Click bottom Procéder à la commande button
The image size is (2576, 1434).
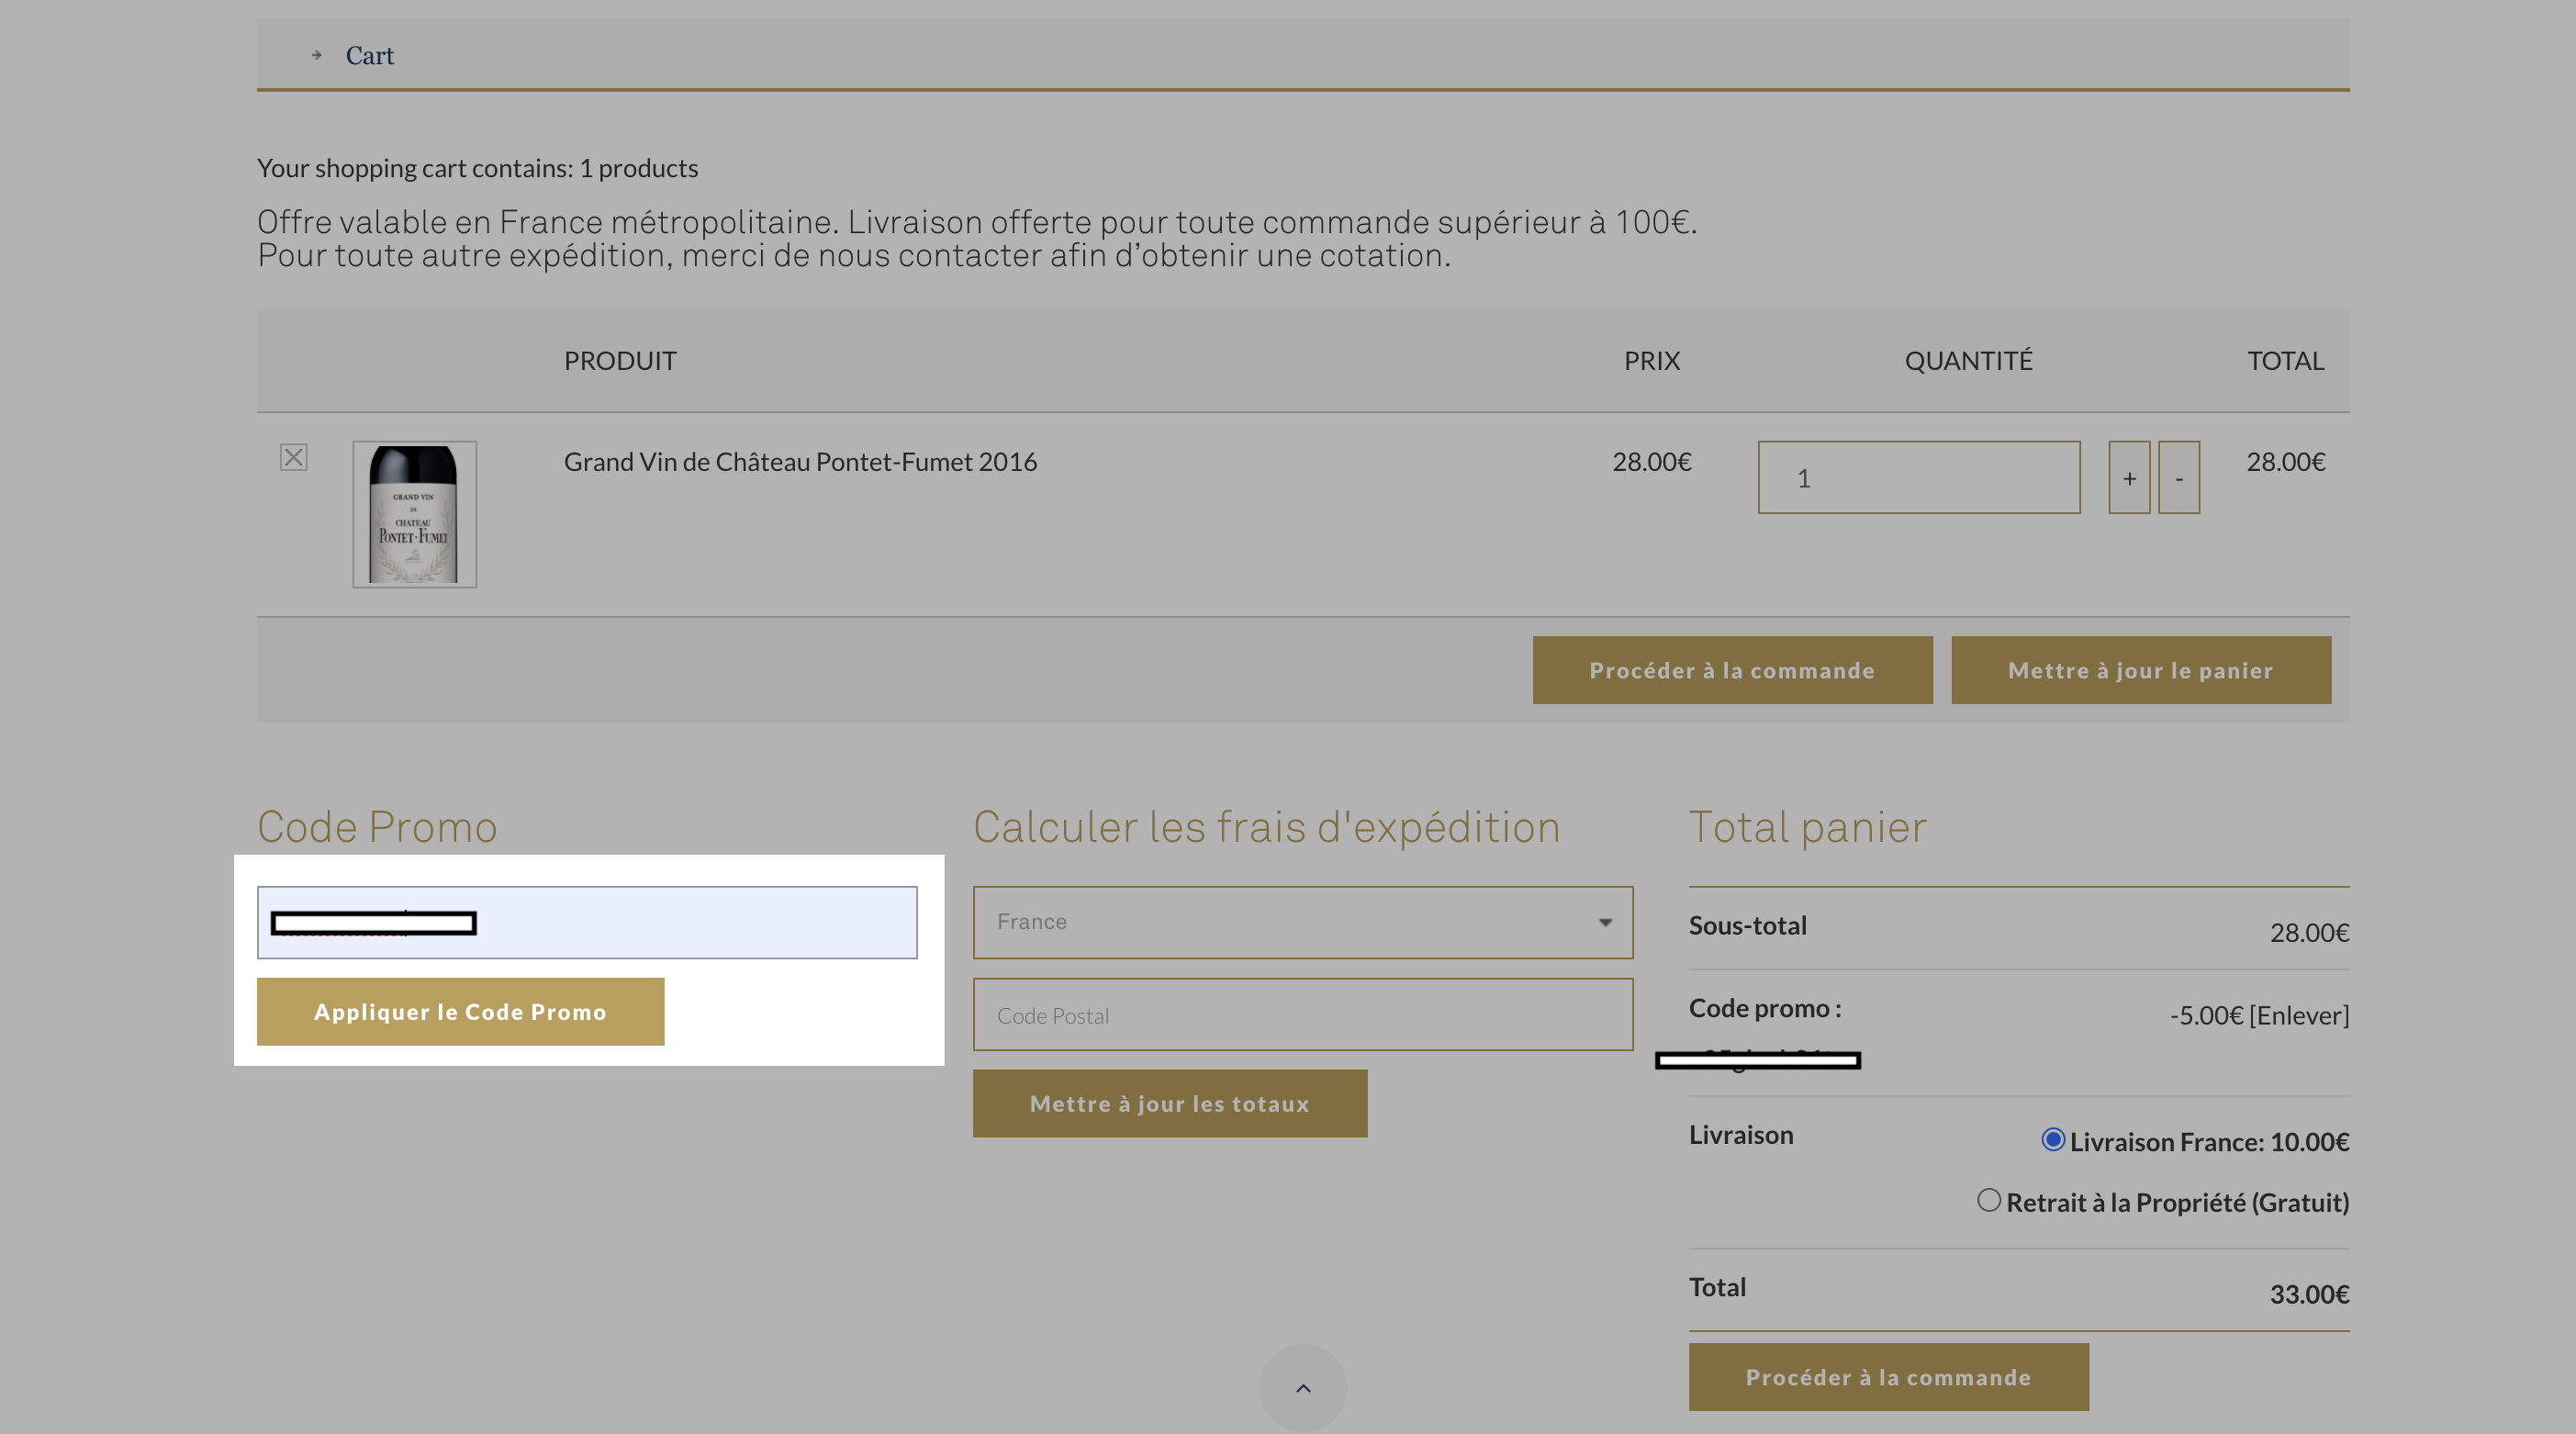coord(1889,1377)
